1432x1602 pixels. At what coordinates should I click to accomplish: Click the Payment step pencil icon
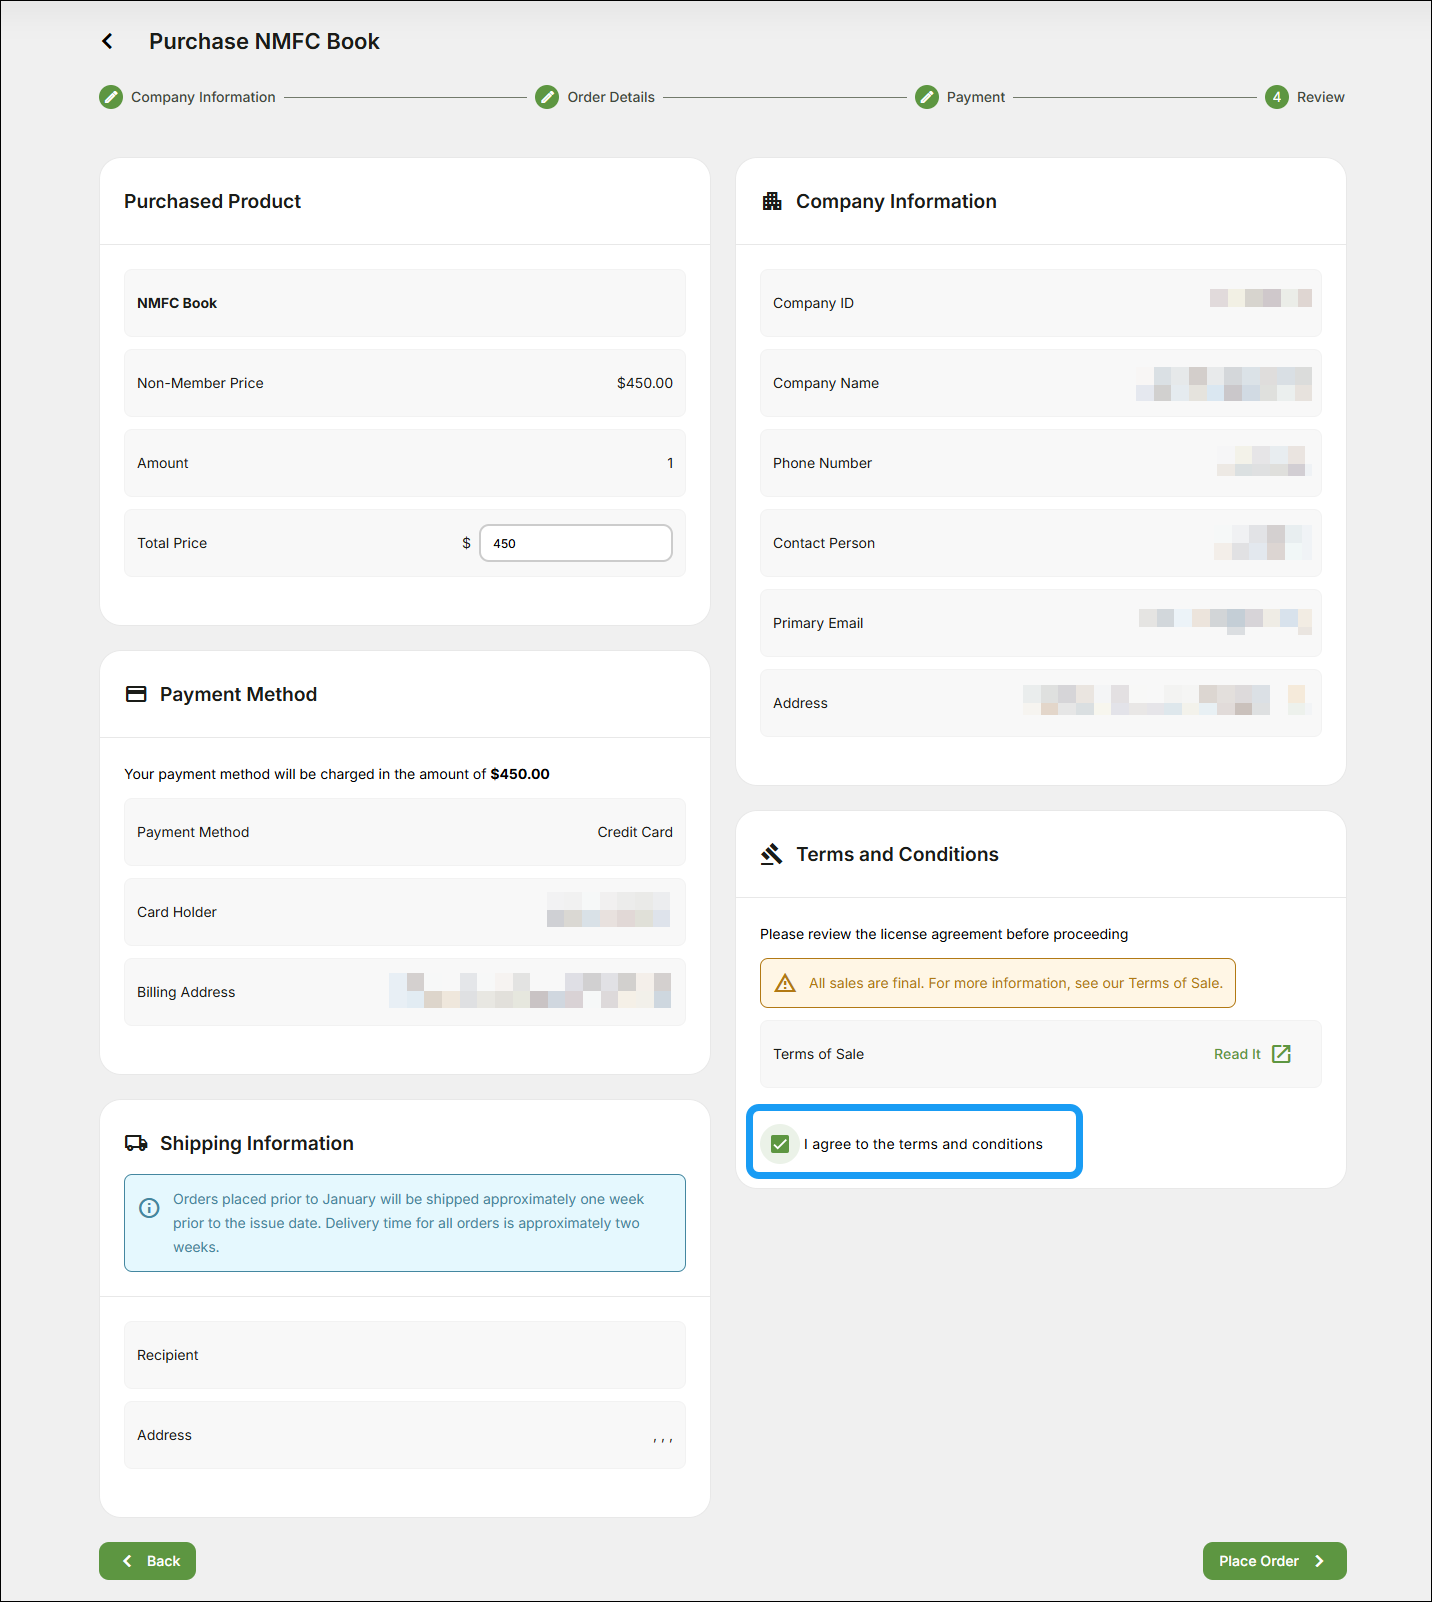(927, 97)
